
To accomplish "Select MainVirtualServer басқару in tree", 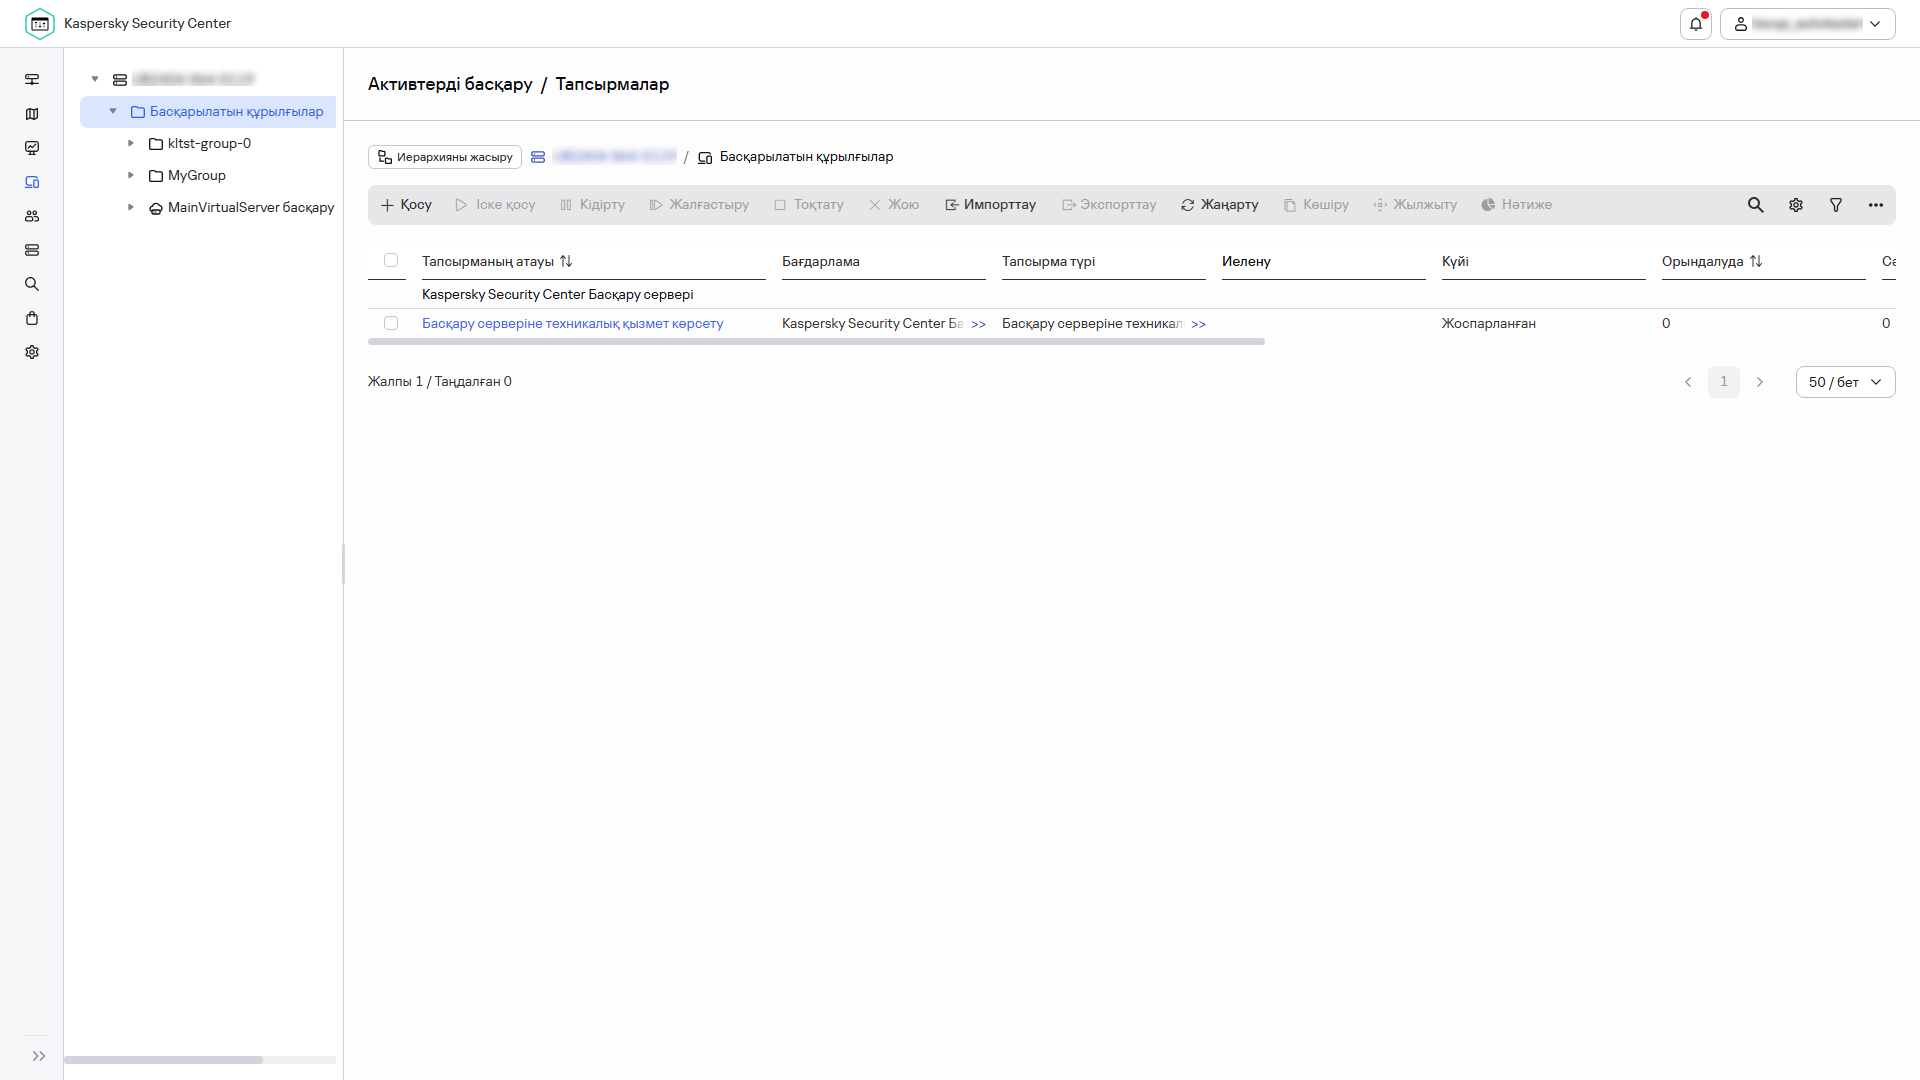I will (x=250, y=207).
